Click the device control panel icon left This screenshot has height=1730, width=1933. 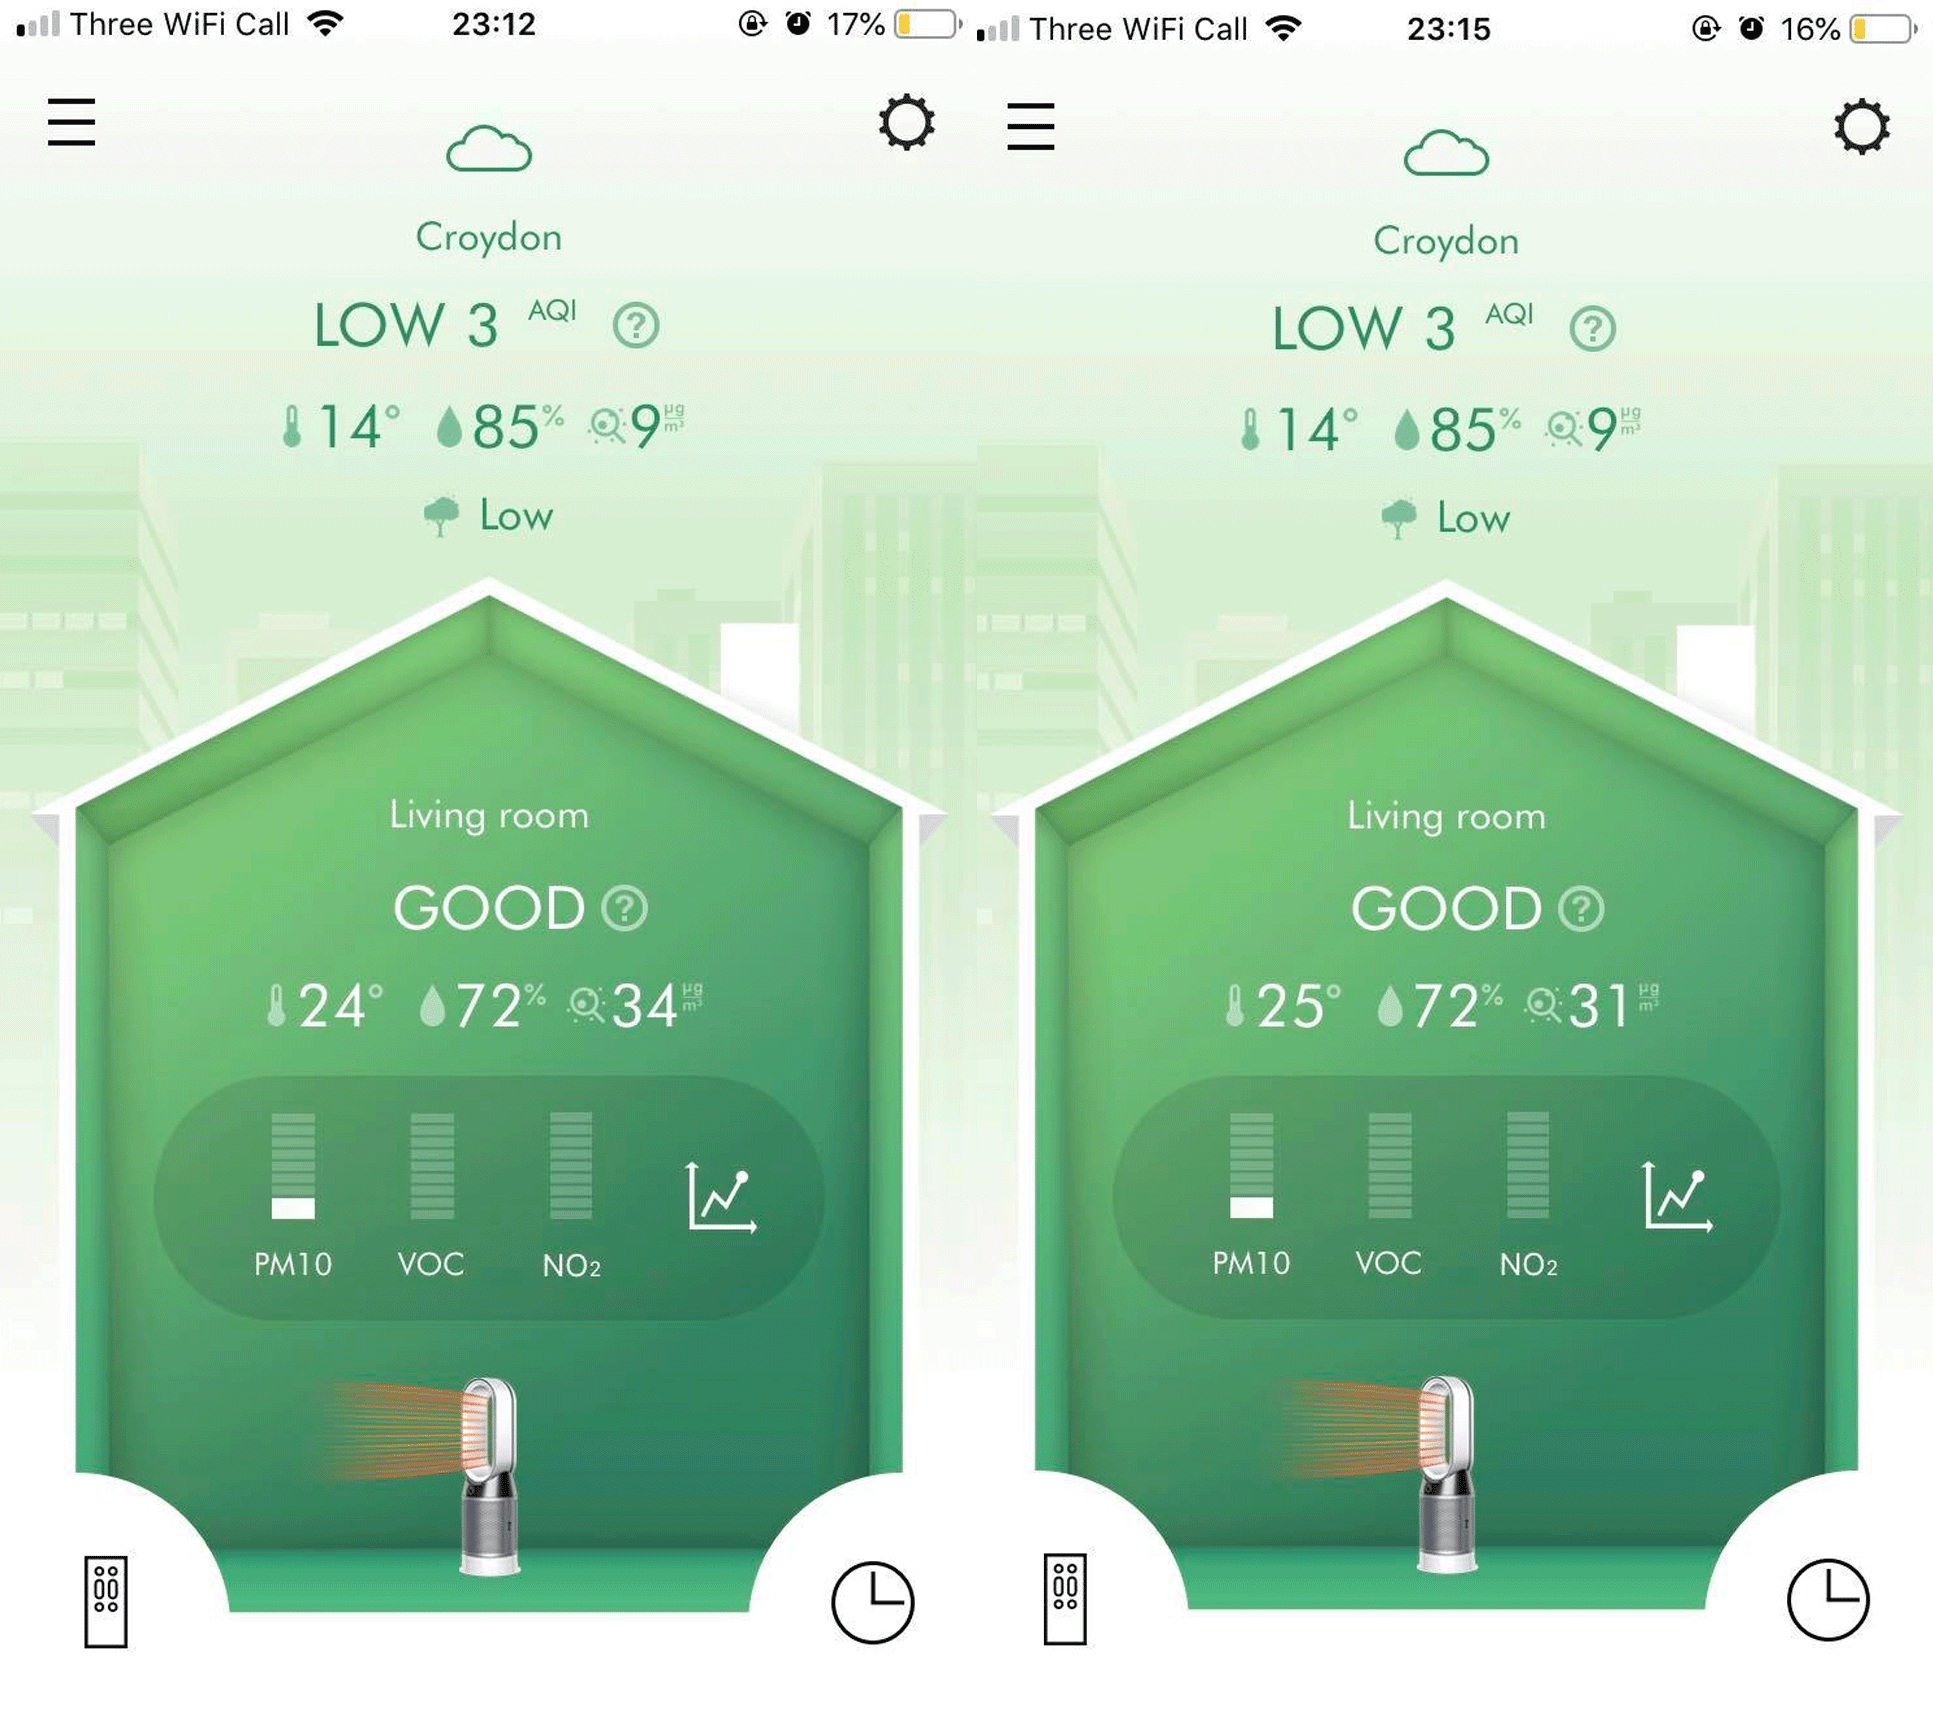click(x=105, y=1603)
